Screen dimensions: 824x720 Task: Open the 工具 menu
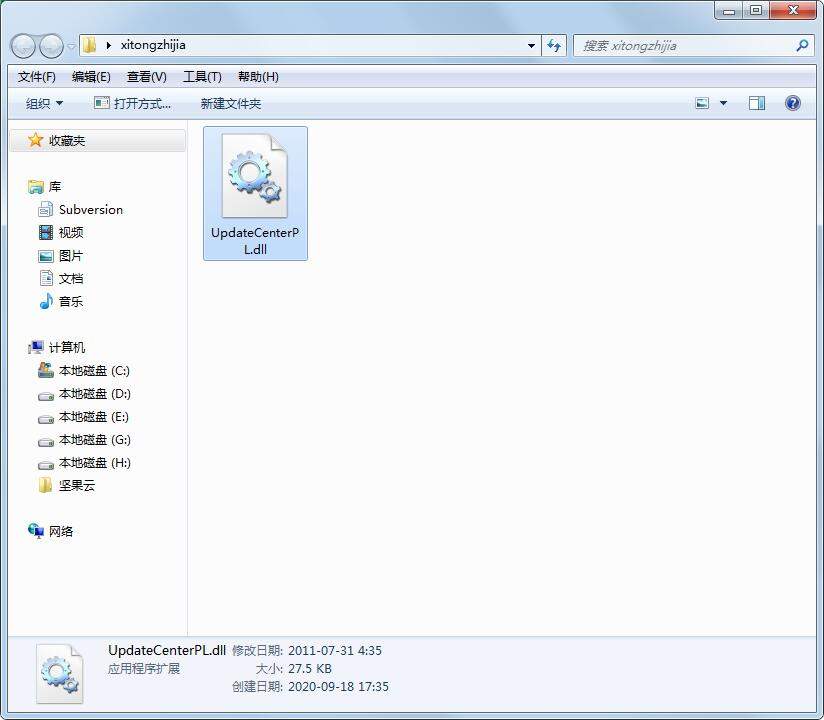[203, 76]
